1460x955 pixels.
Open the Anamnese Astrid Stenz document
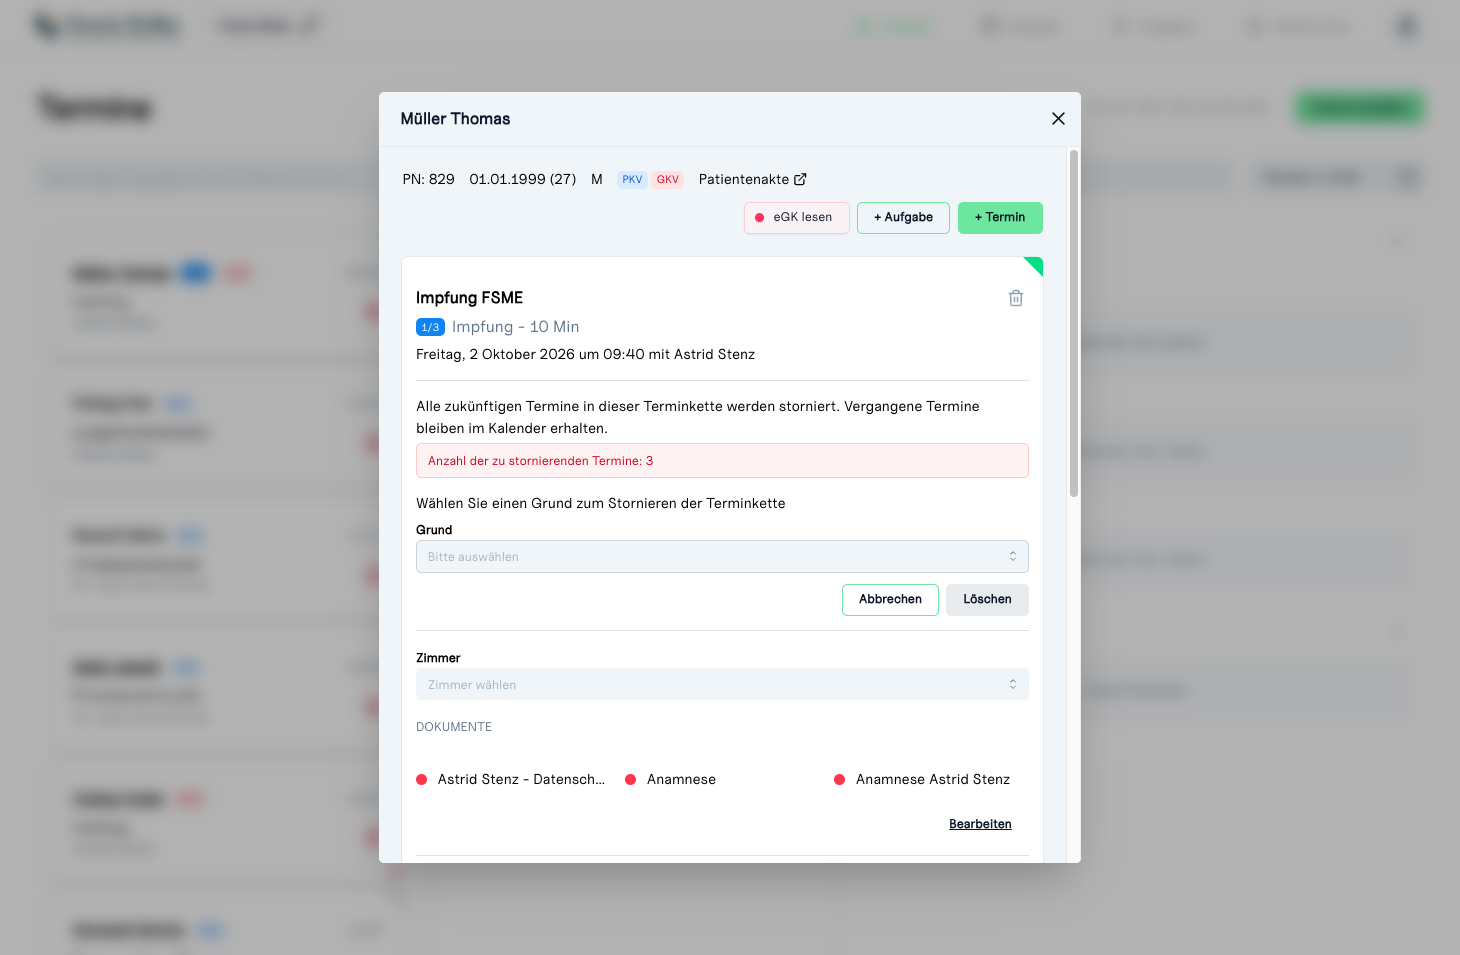click(922, 780)
